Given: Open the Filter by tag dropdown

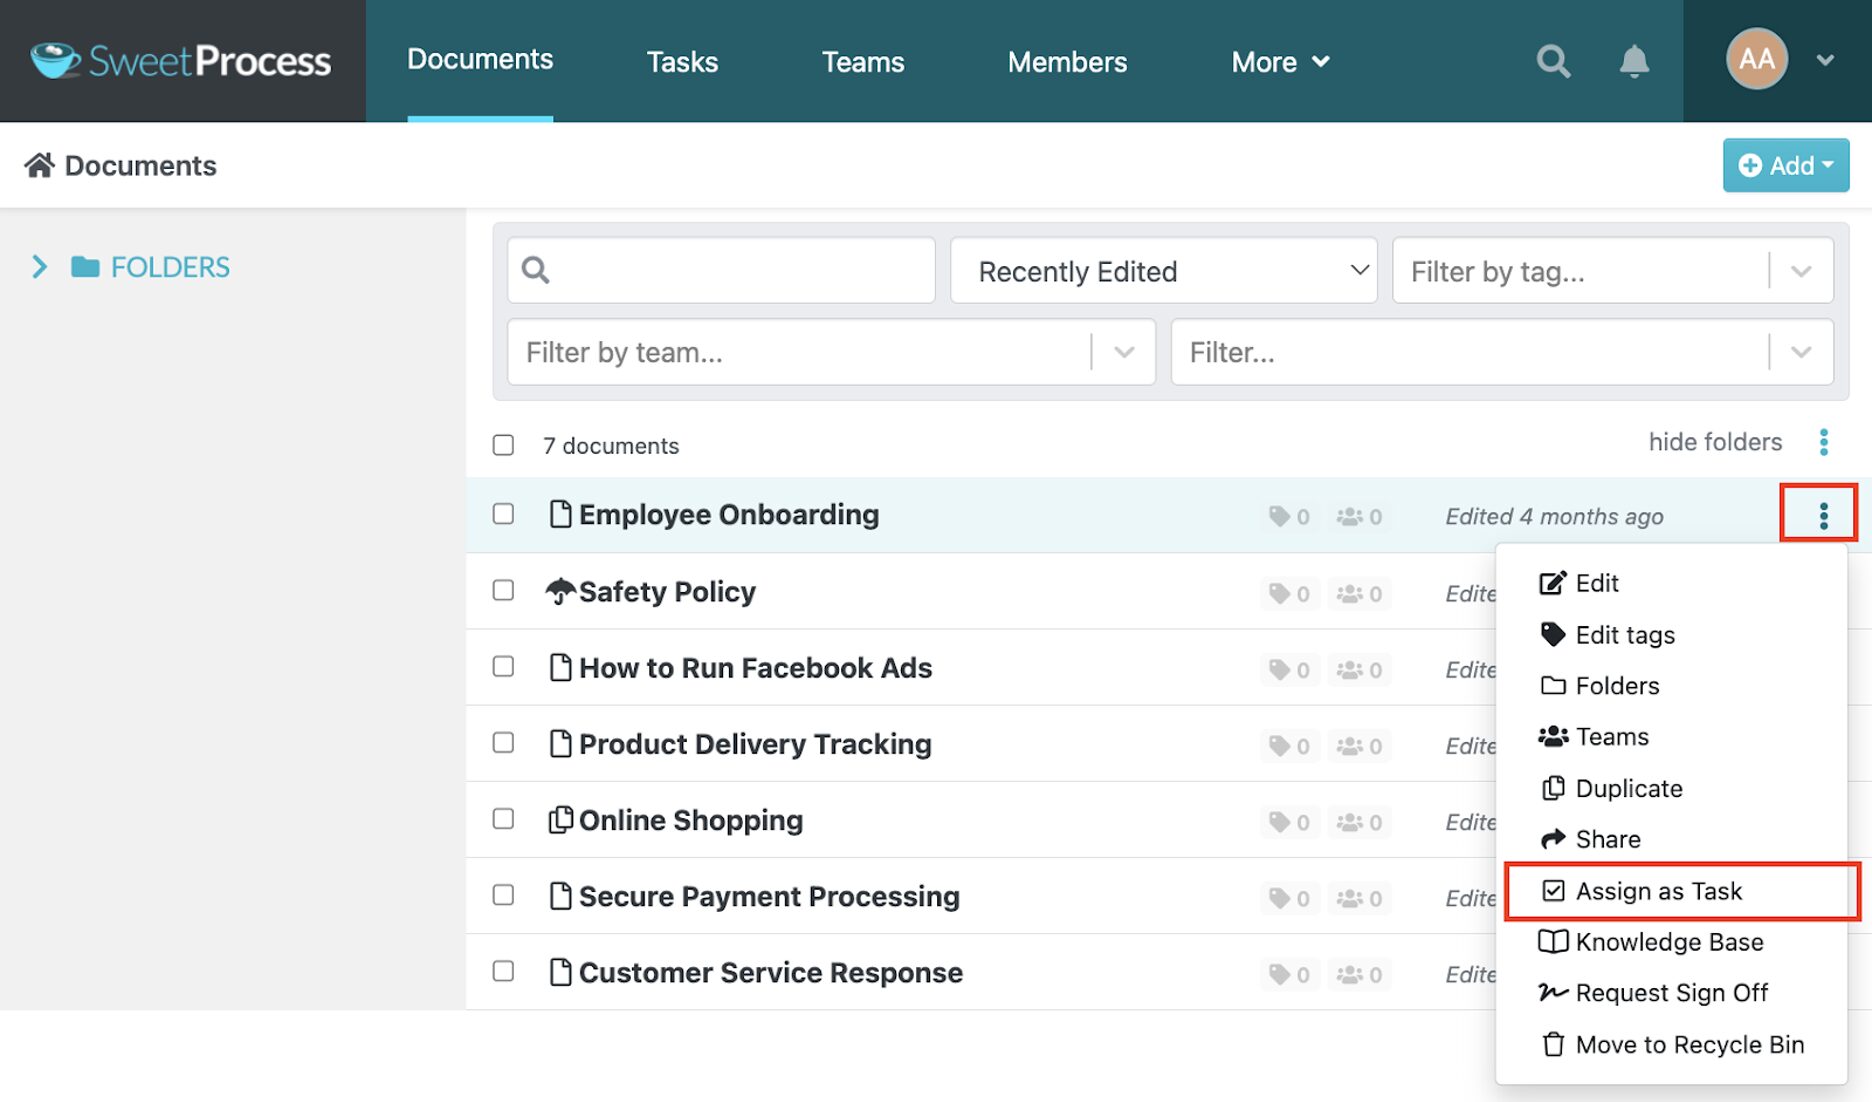Looking at the screenshot, I should point(1612,270).
